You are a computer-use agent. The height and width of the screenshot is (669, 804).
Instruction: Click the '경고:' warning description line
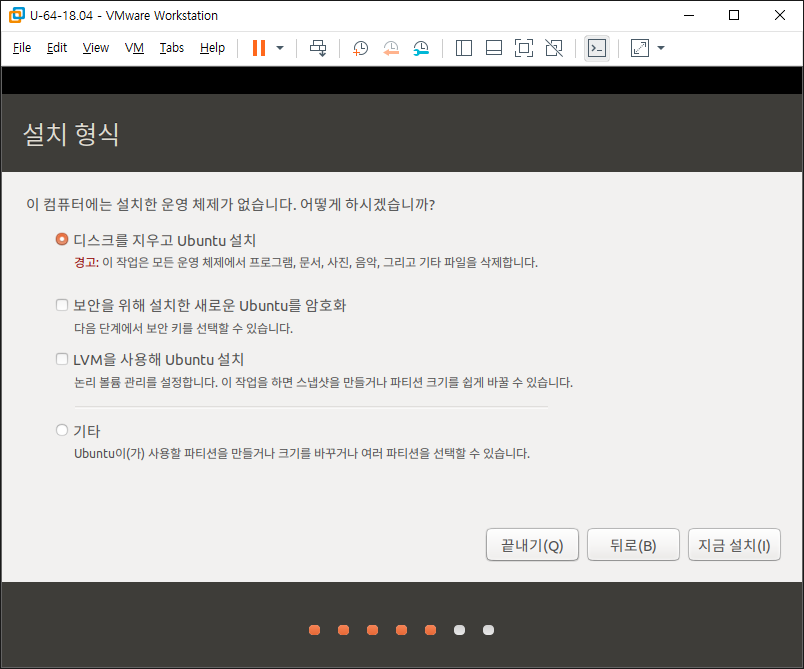(x=306, y=262)
